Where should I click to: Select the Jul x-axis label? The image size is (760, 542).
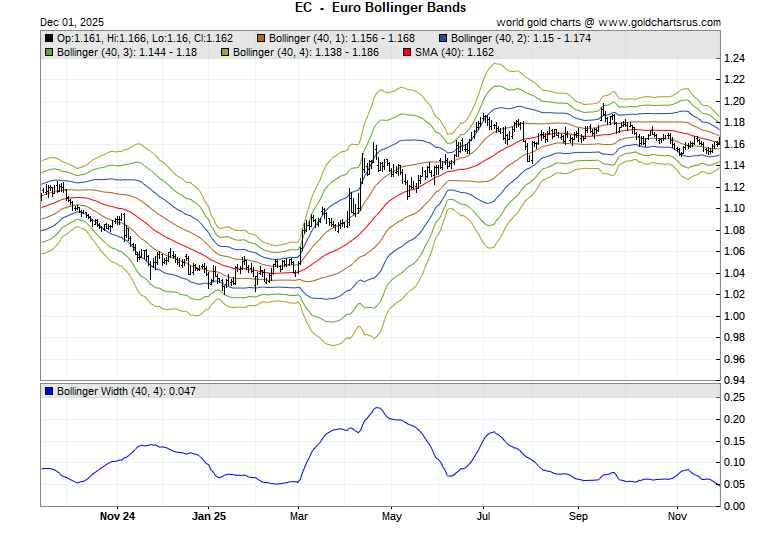[483, 517]
